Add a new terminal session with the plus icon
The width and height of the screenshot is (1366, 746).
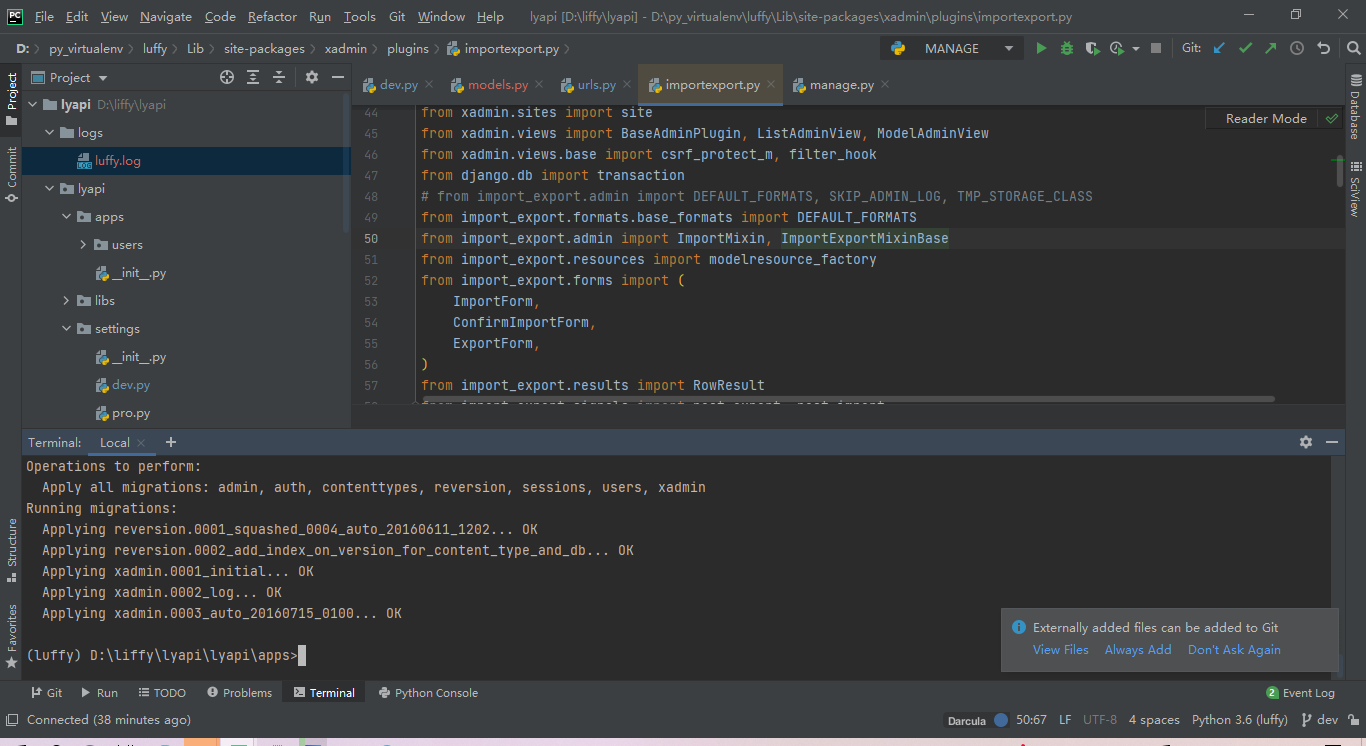[x=171, y=442]
